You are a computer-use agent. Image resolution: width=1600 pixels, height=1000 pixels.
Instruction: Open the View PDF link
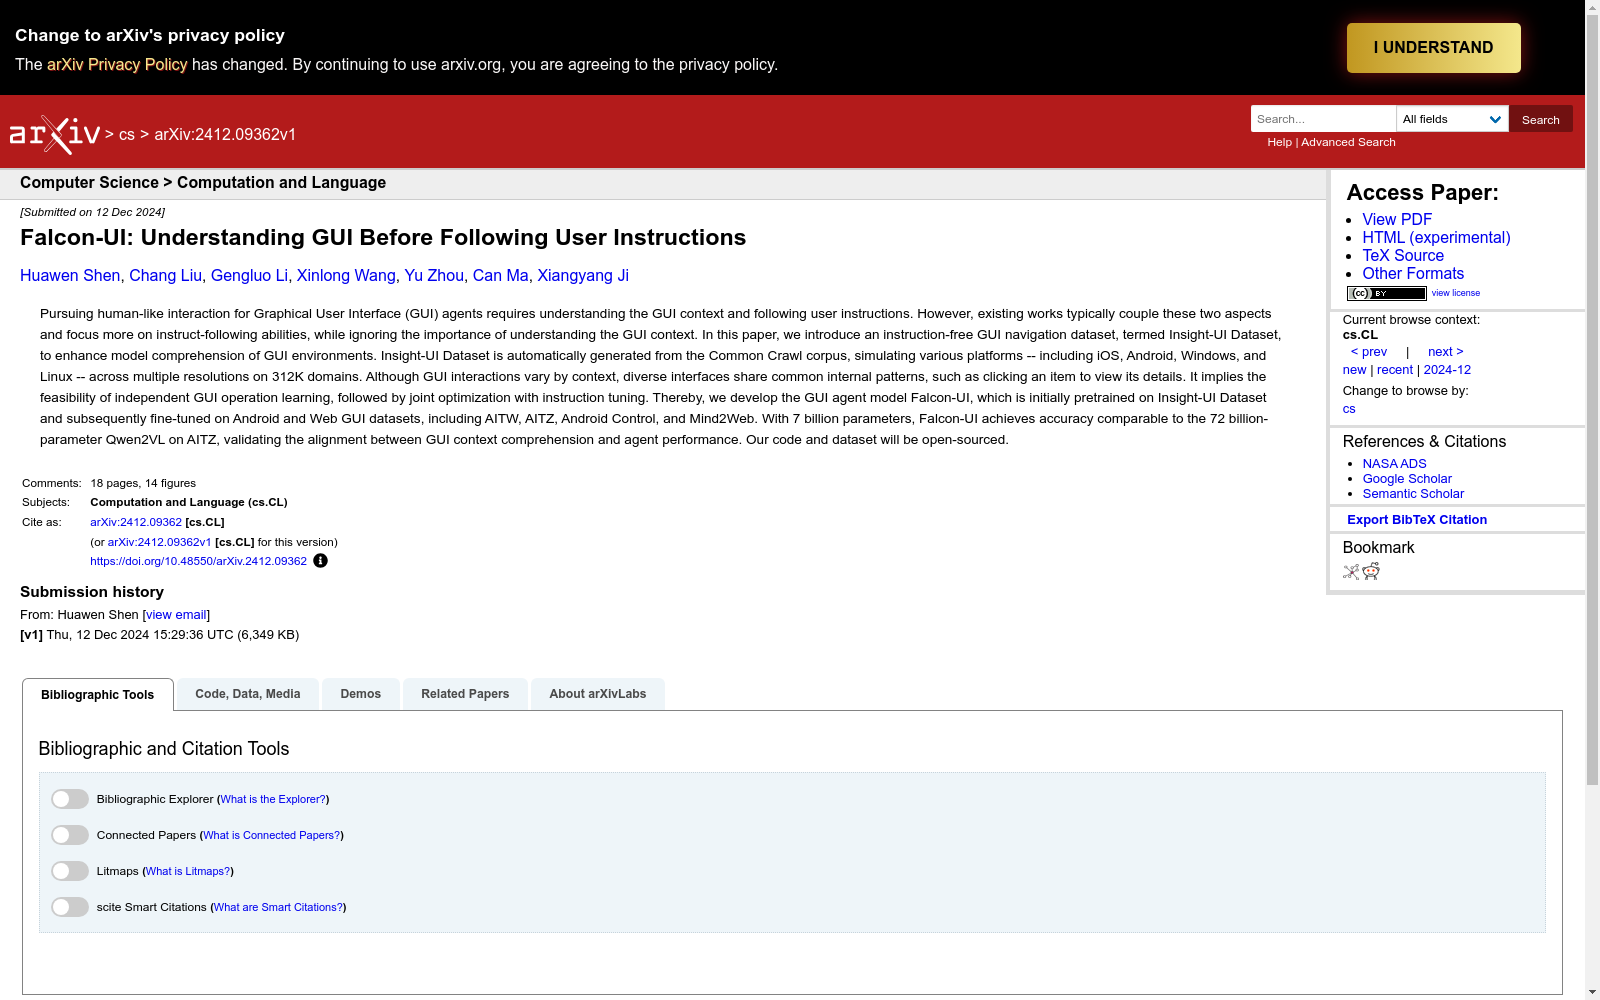coord(1397,219)
